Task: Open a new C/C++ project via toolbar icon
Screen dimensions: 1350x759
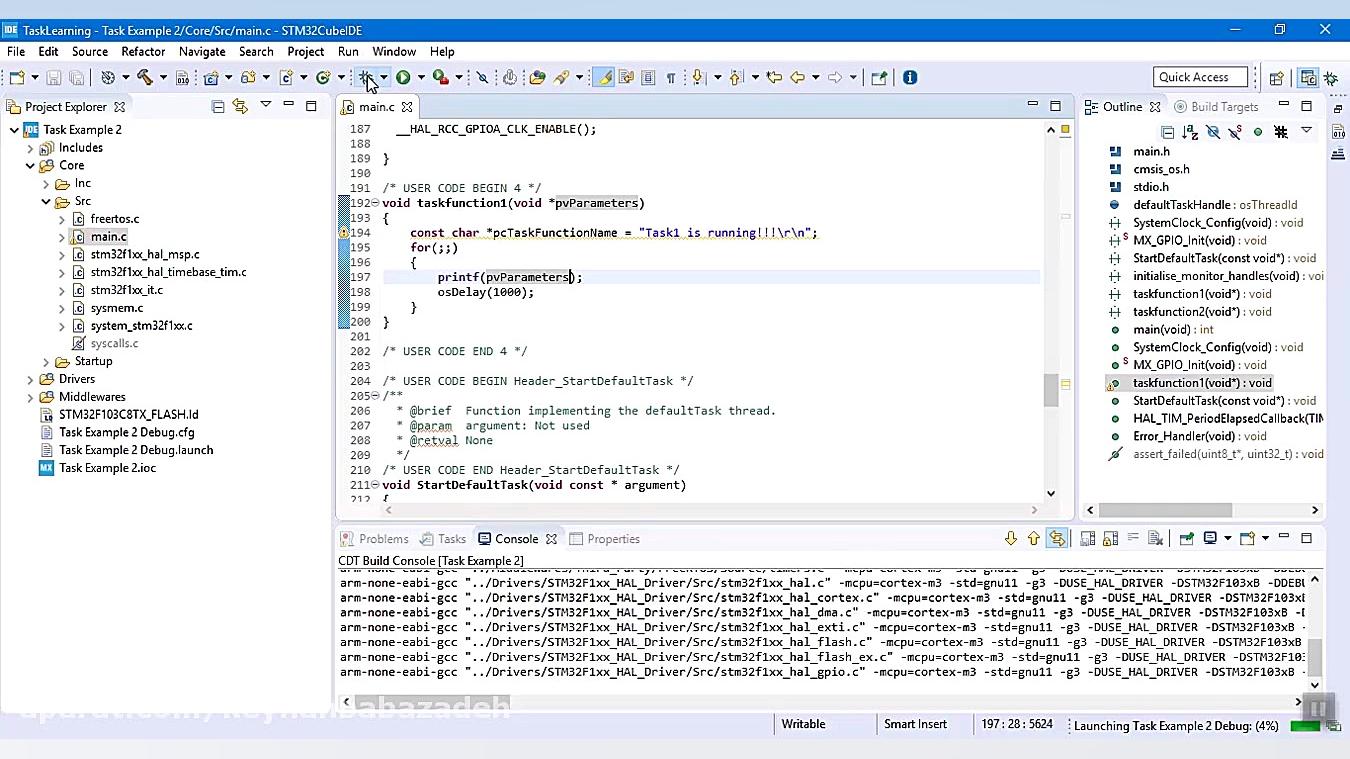Action: pyautogui.click(x=210, y=77)
